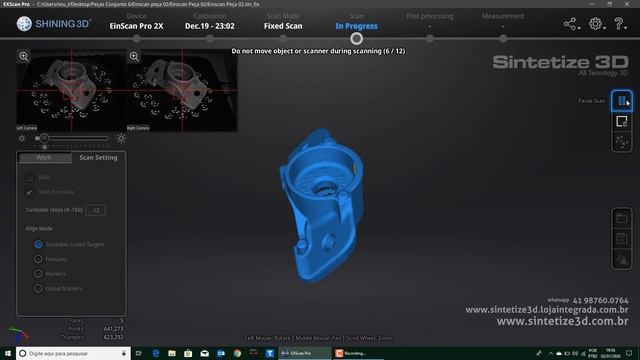640x360 pixels.
Task: Click the scanning status message (6 / 12)
Action: [318, 51]
